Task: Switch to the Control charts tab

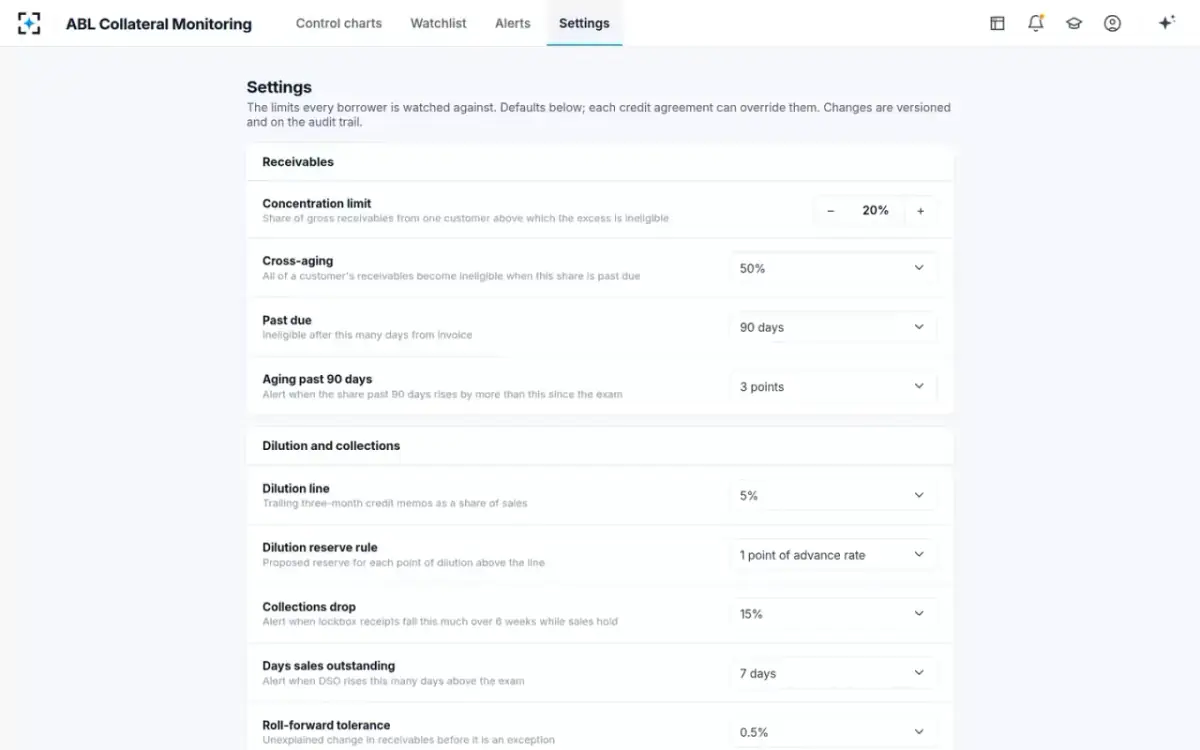Action: click(x=339, y=23)
